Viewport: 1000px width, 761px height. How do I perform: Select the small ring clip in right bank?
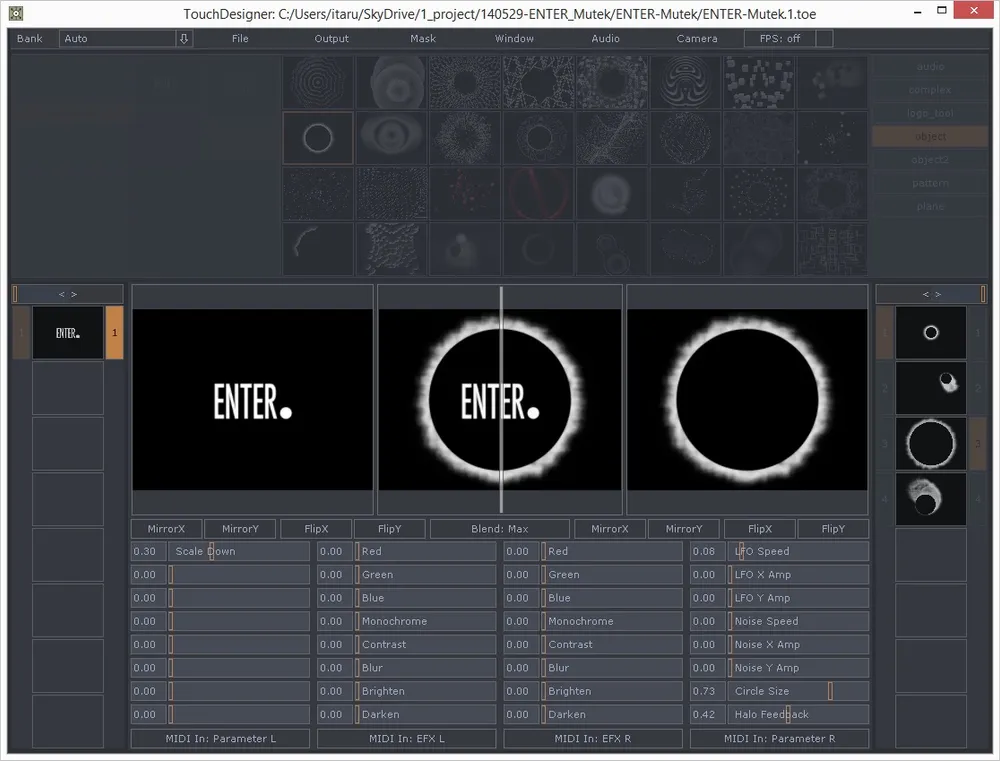pyautogui.click(x=930, y=332)
